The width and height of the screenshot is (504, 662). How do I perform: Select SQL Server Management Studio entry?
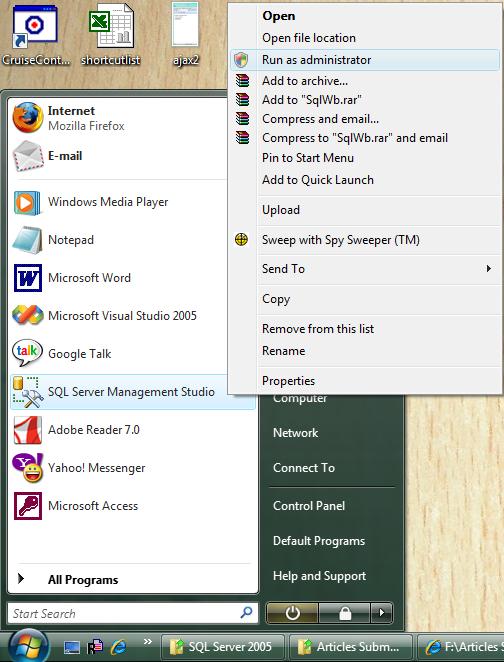pos(133,392)
